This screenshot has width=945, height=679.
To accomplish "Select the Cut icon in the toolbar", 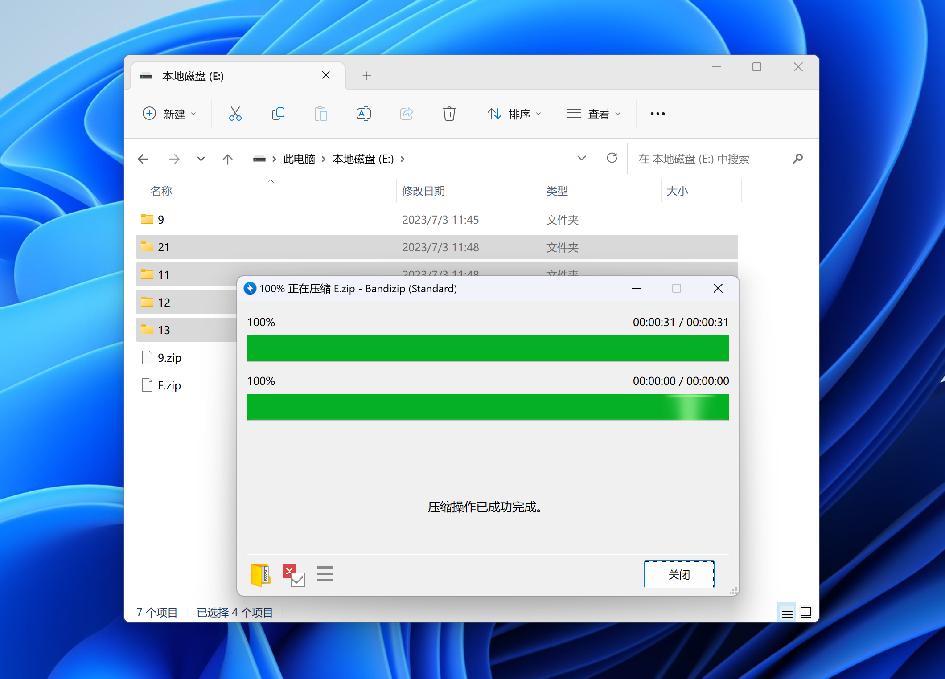I will click(x=236, y=113).
